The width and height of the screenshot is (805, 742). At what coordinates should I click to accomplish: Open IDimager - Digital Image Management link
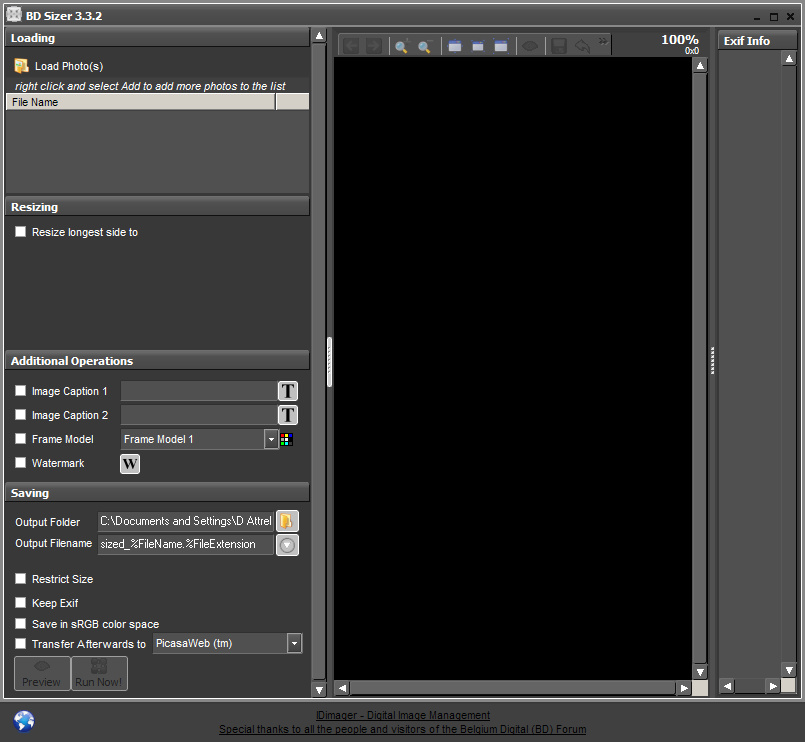point(403,715)
